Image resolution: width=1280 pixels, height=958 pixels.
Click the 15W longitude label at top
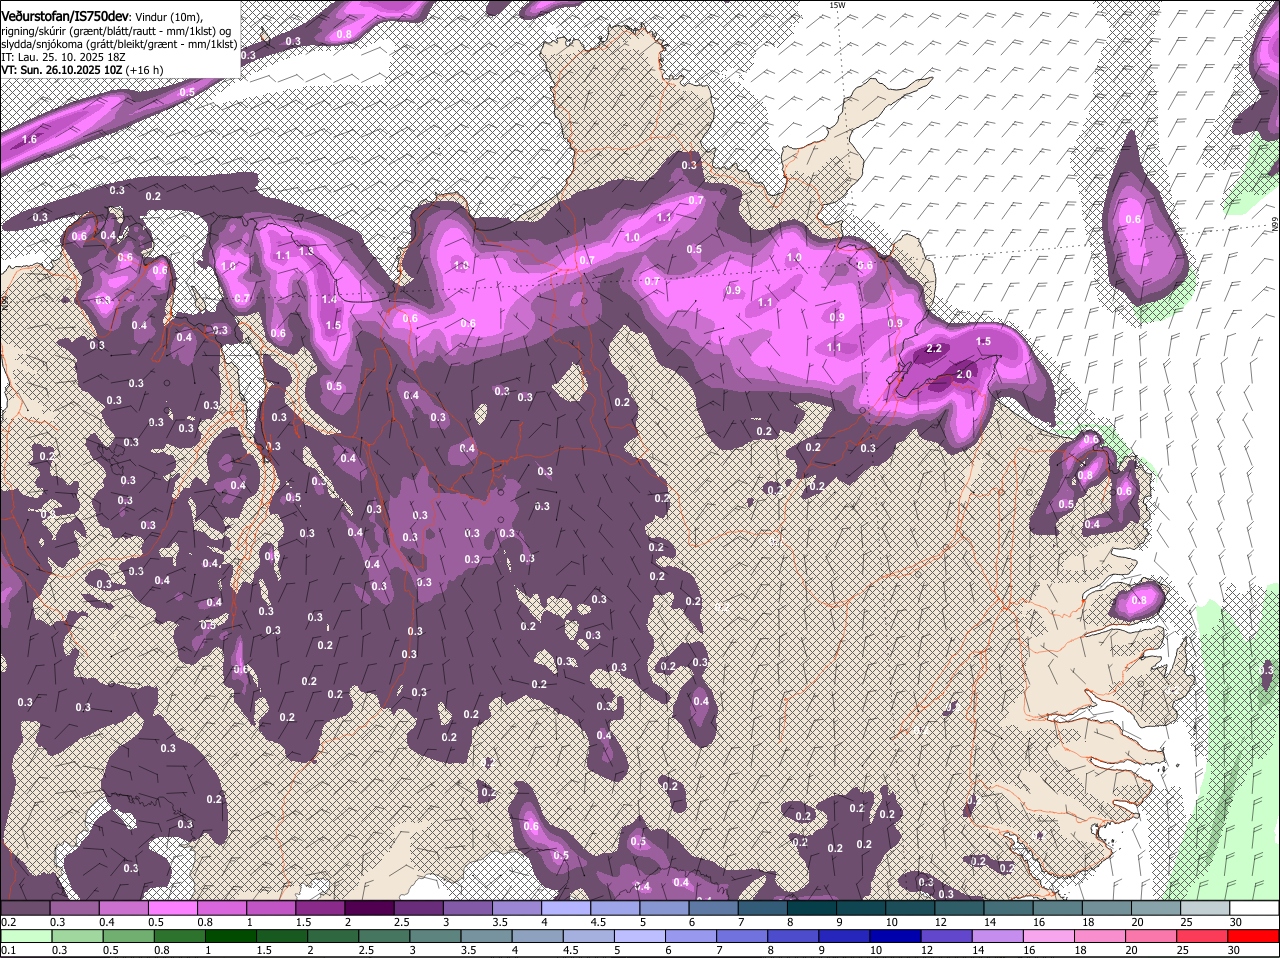(x=837, y=5)
